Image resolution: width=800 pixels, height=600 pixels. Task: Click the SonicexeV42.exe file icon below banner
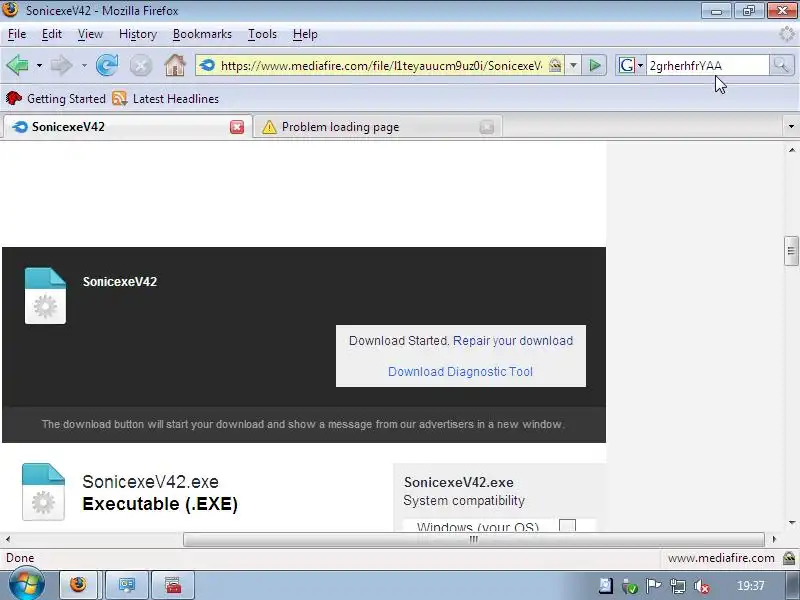click(x=43, y=492)
